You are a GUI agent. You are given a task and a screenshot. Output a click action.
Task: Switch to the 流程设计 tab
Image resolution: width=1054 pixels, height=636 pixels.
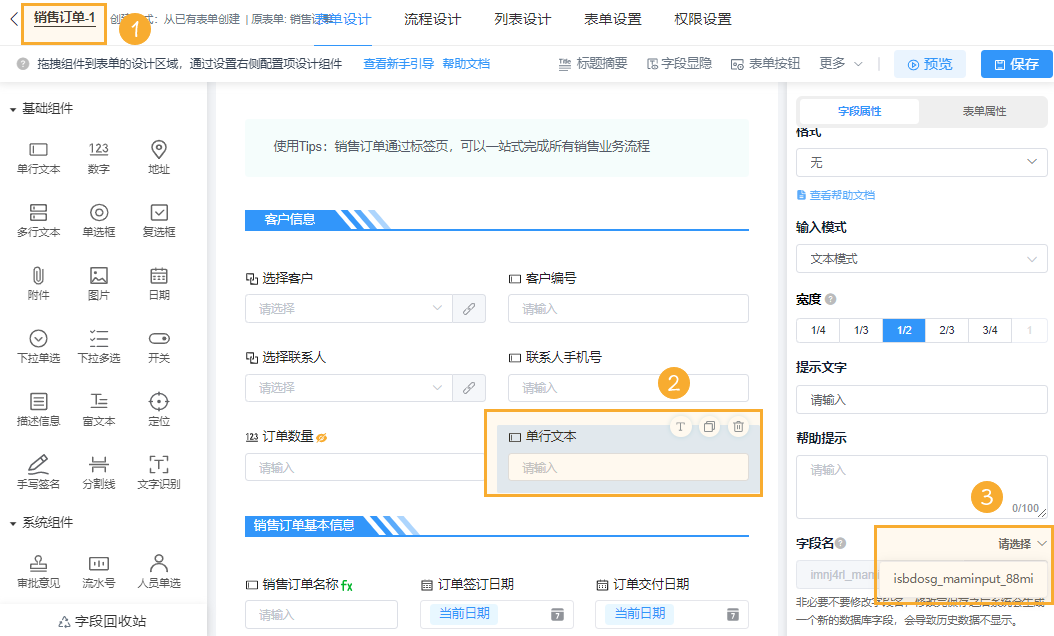pyautogui.click(x=433, y=18)
